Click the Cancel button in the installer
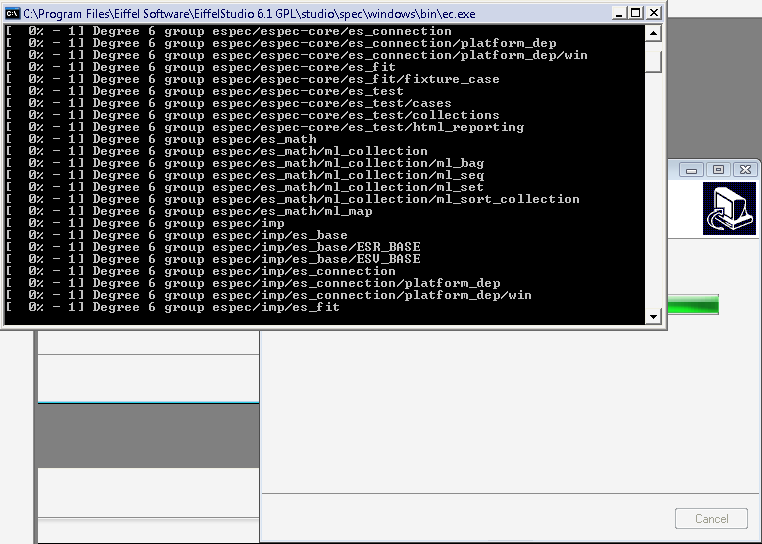Screen dimensions: 762x544 tap(711, 519)
